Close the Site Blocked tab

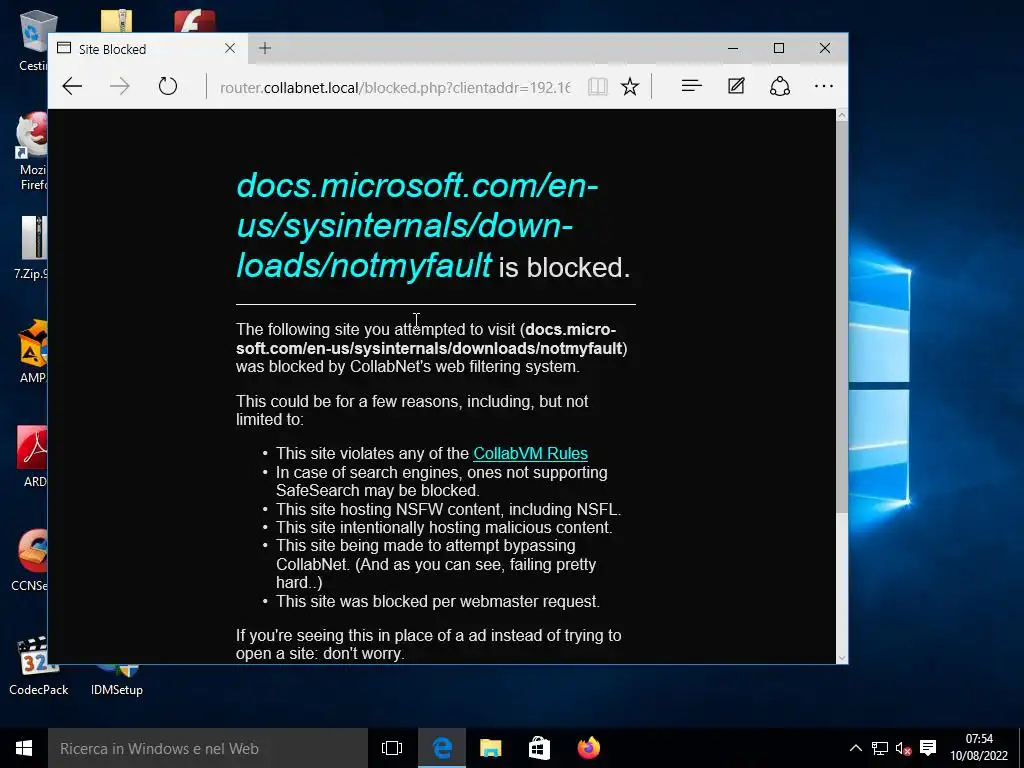click(230, 48)
